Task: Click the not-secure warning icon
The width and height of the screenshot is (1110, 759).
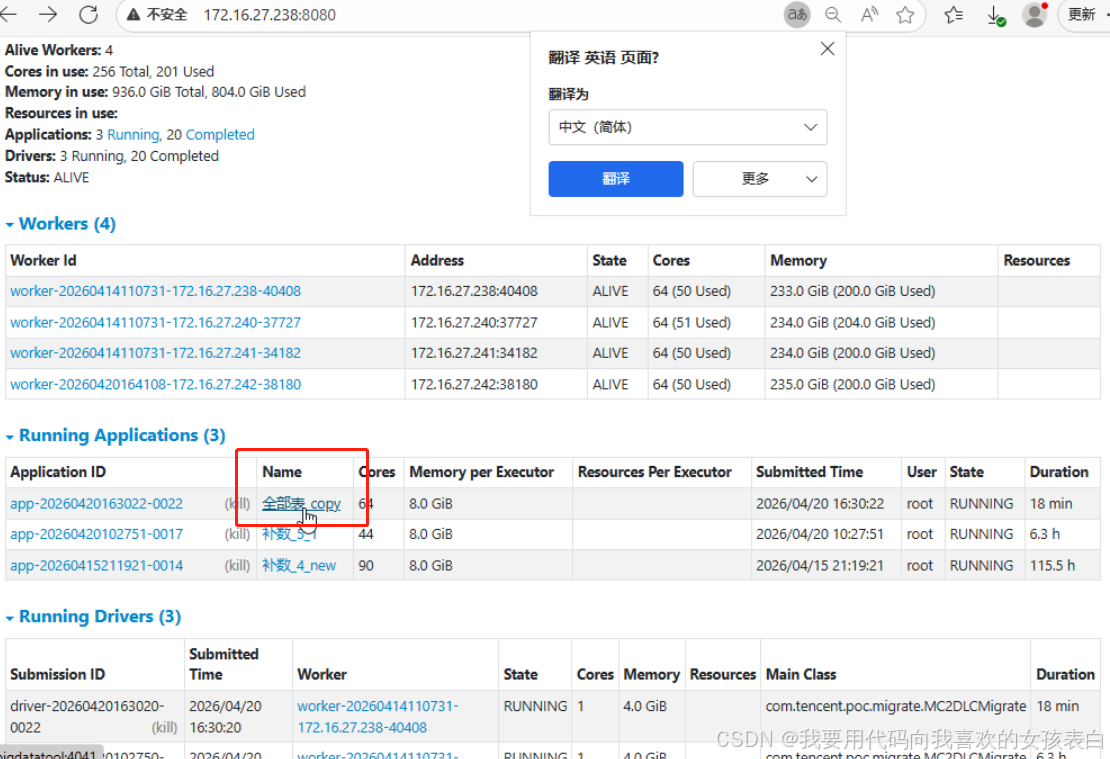Action: point(134,14)
